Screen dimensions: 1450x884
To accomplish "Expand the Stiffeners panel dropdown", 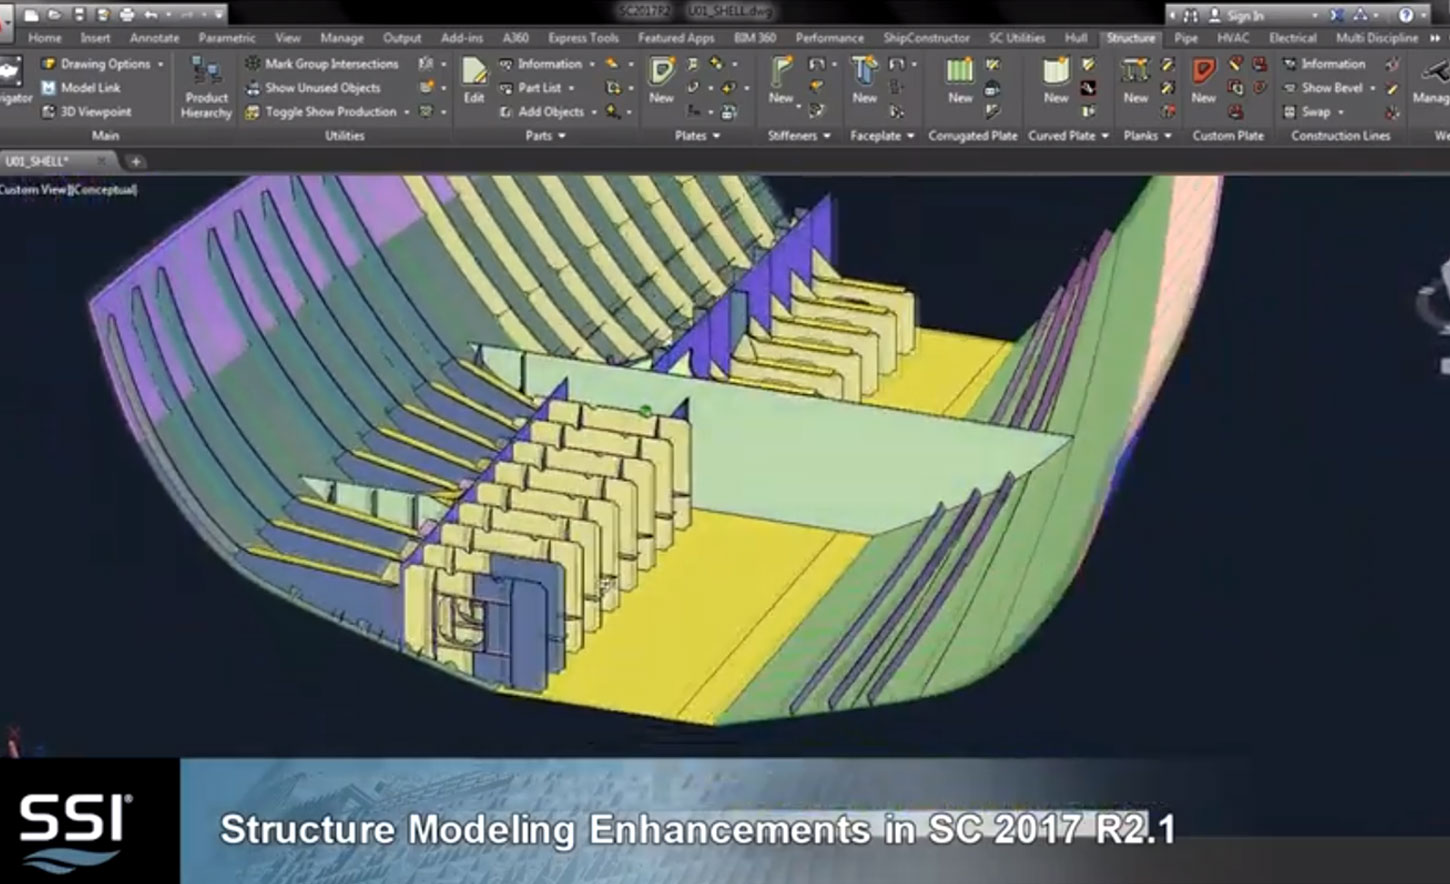I will [825, 135].
